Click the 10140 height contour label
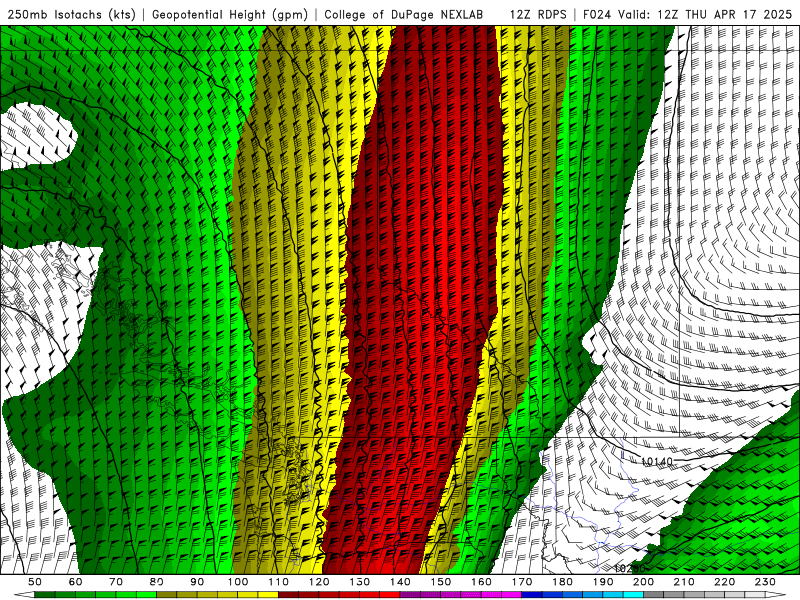This screenshot has width=800, height=600. [x=657, y=462]
